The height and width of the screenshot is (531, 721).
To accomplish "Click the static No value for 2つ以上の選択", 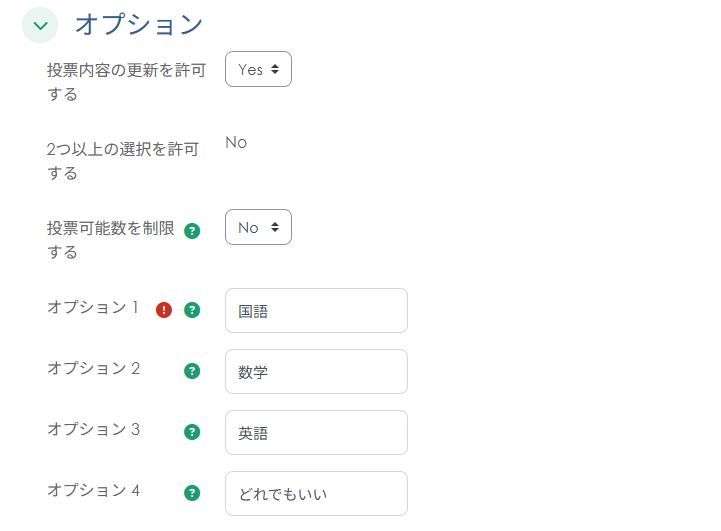I will tap(236, 143).
